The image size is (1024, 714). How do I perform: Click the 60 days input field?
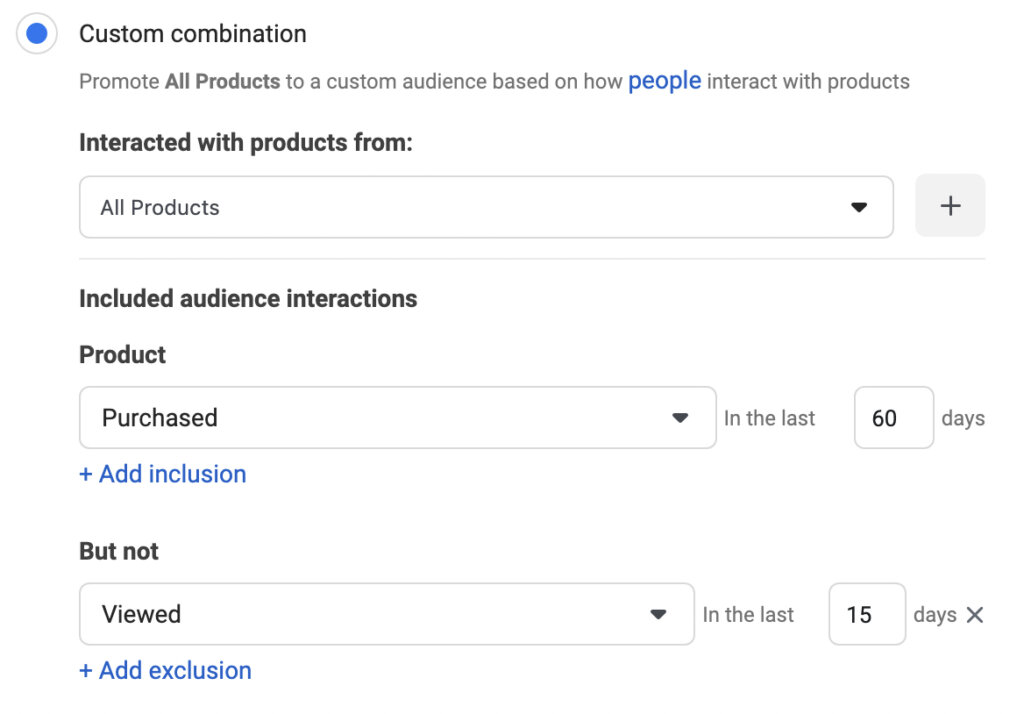pyautogui.click(x=893, y=417)
